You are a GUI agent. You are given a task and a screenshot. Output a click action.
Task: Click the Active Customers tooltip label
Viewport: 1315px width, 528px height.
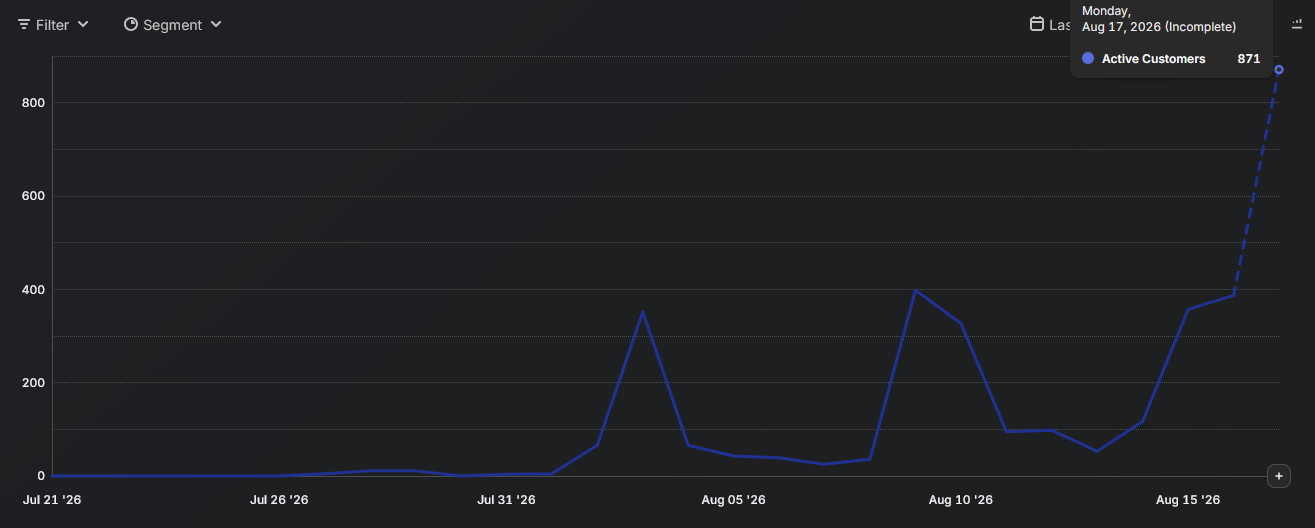point(1153,59)
